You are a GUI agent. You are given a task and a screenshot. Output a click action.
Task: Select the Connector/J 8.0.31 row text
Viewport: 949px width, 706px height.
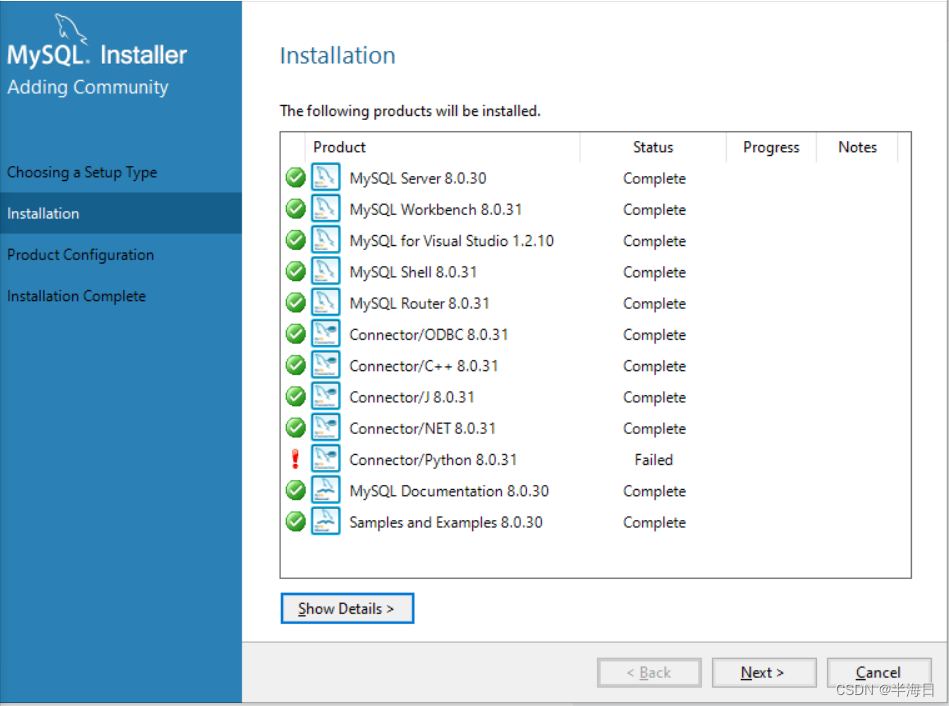pos(412,397)
